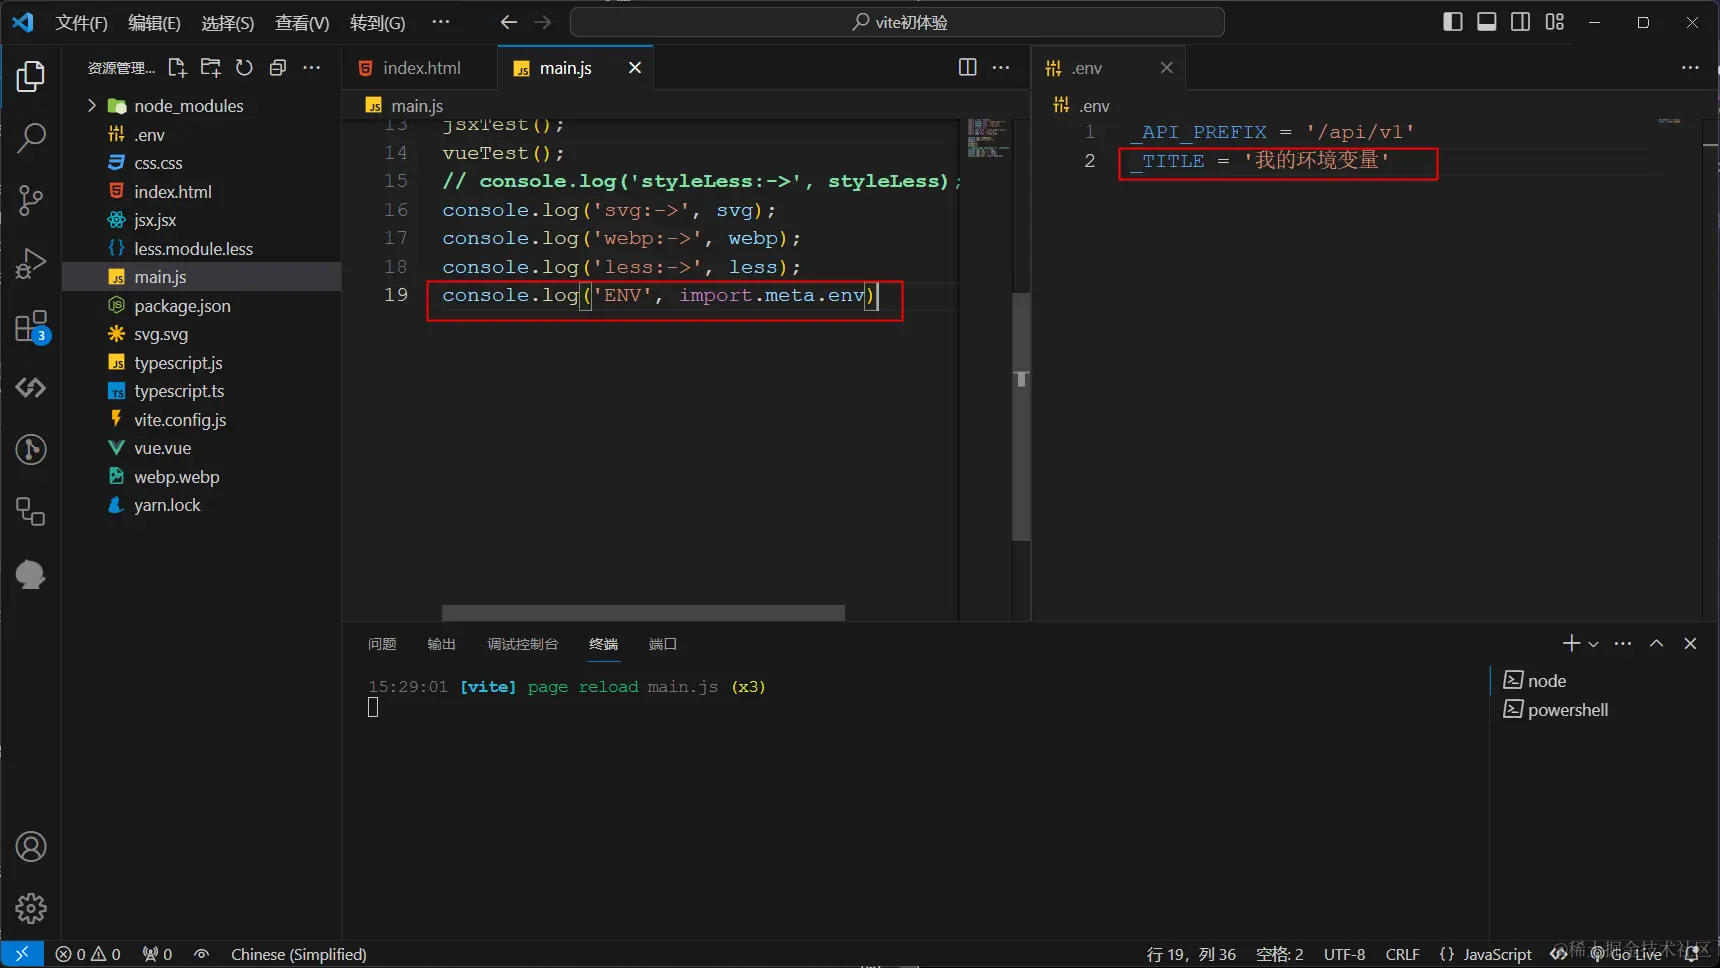The width and height of the screenshot is (1720, 968).
Task: Launch a new terminal with plus icon
Action: [1571, 643]
